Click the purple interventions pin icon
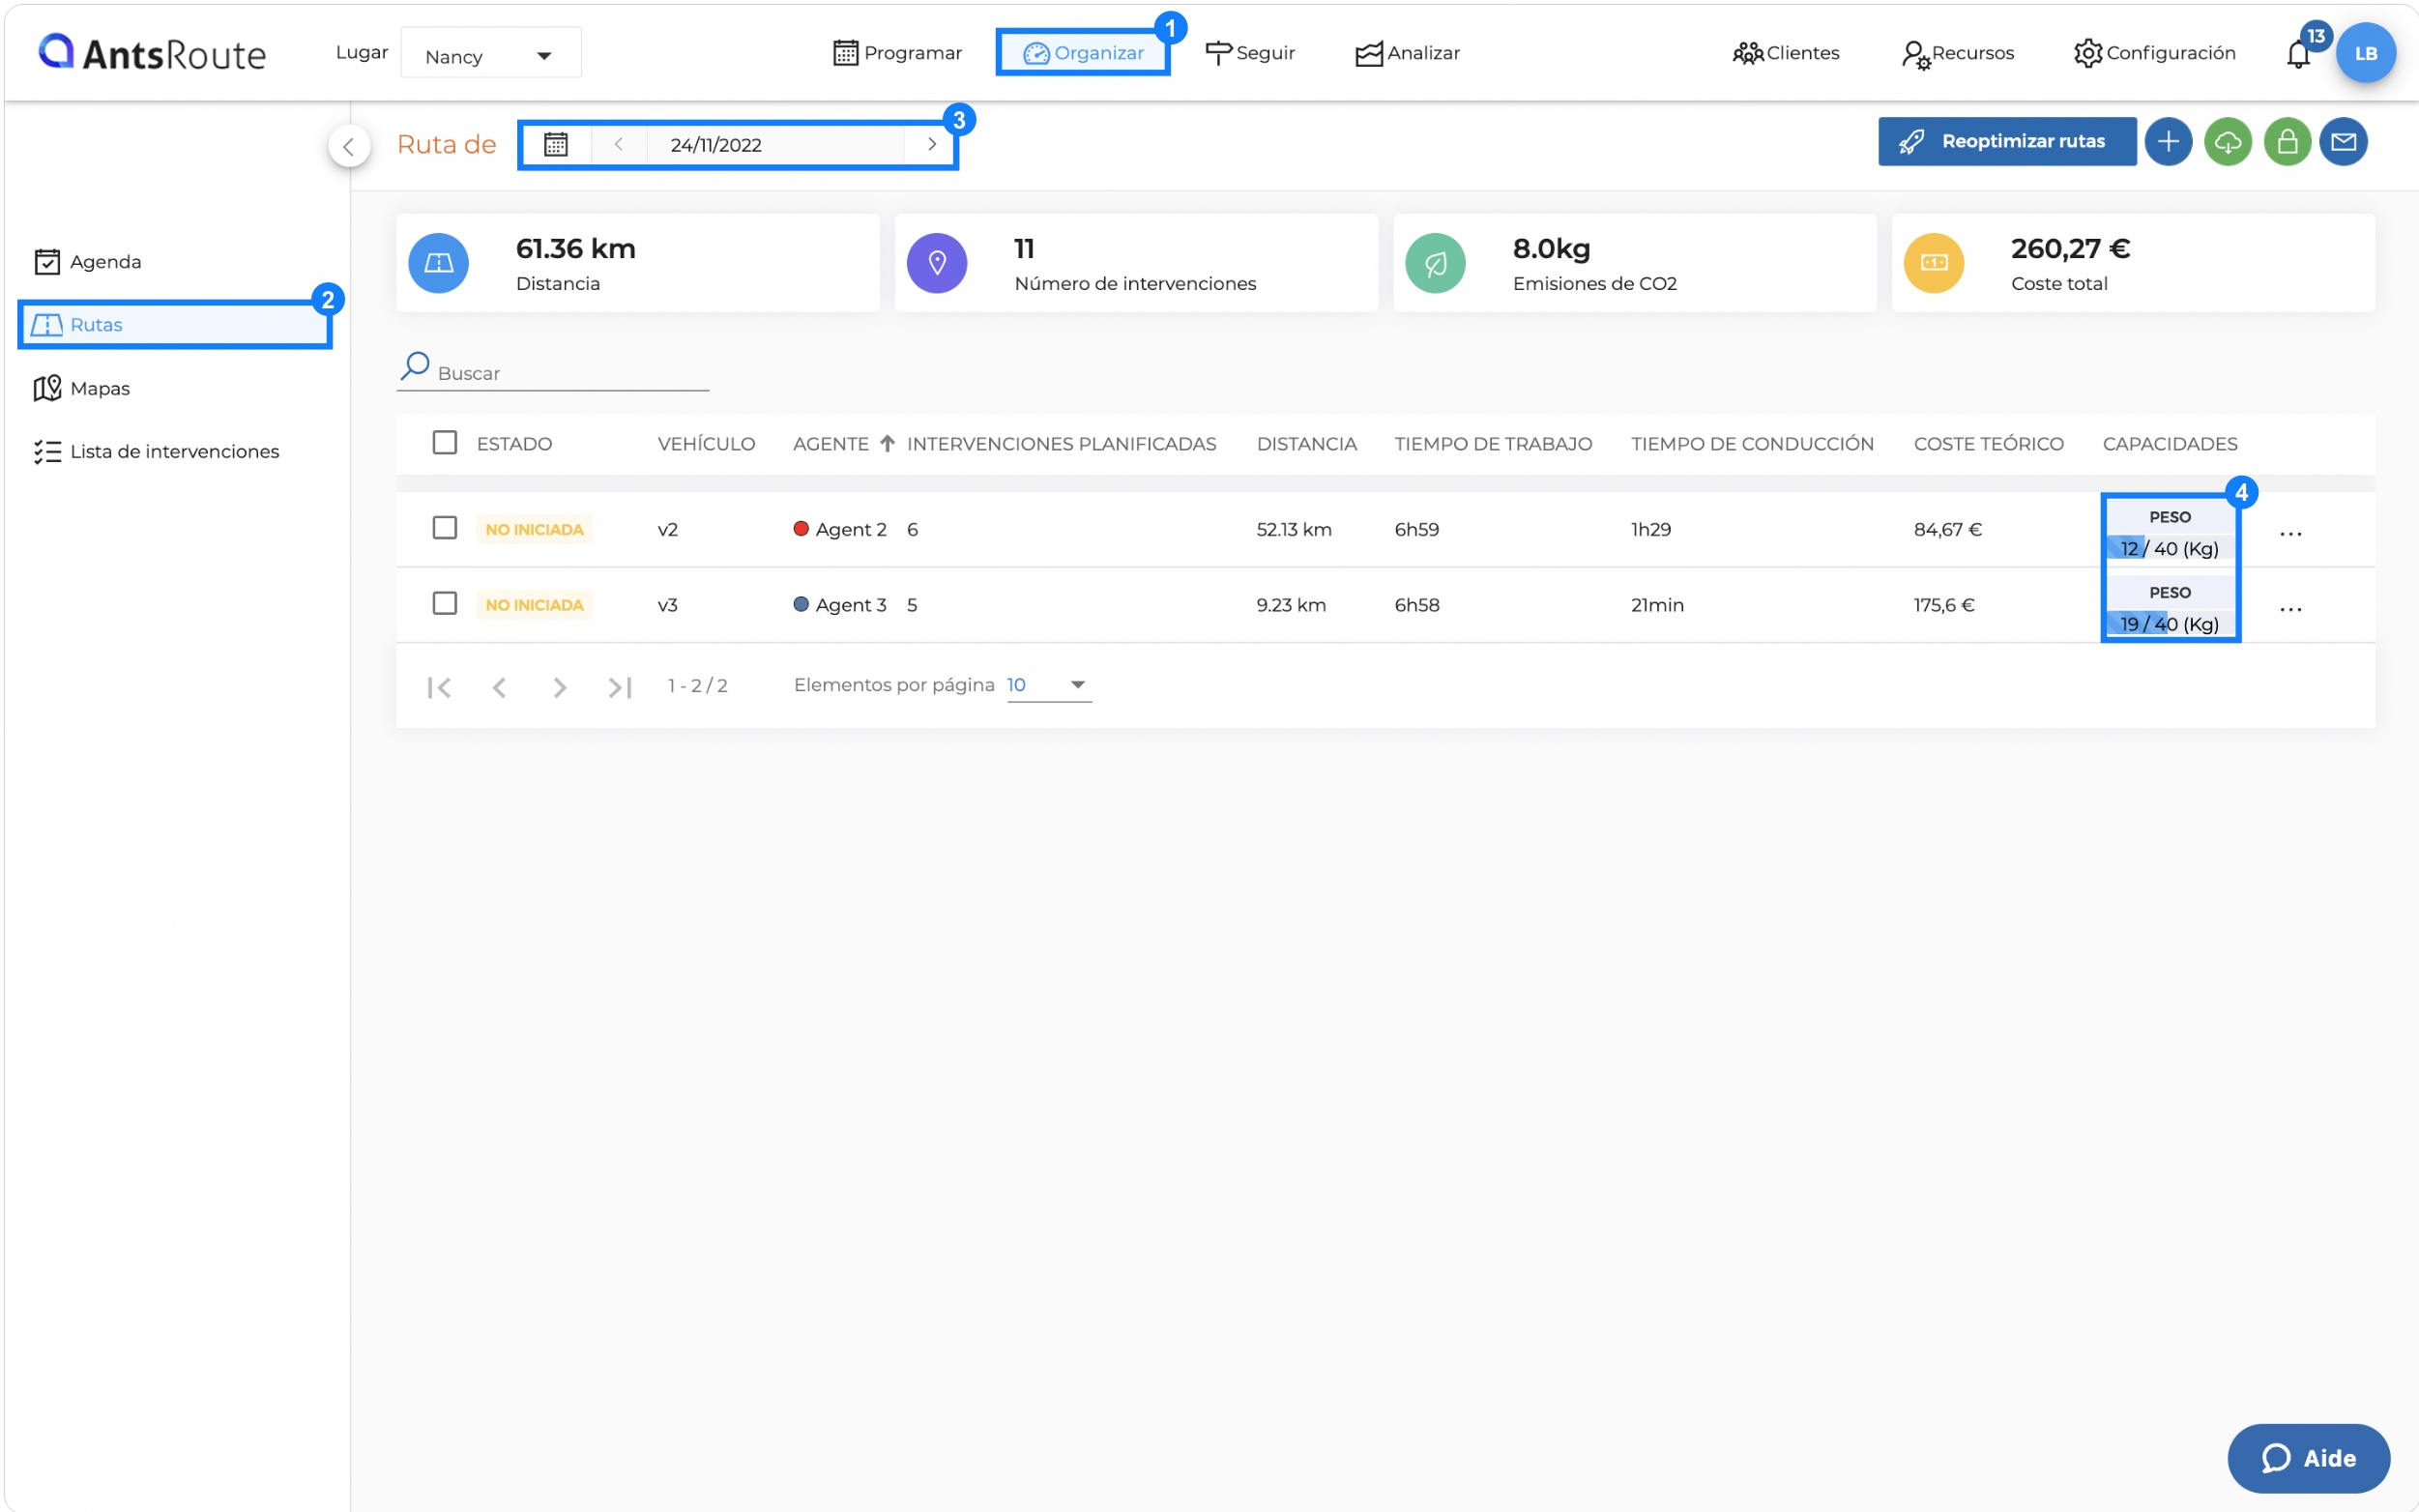 pyautogui.click(x=936, y=263)
